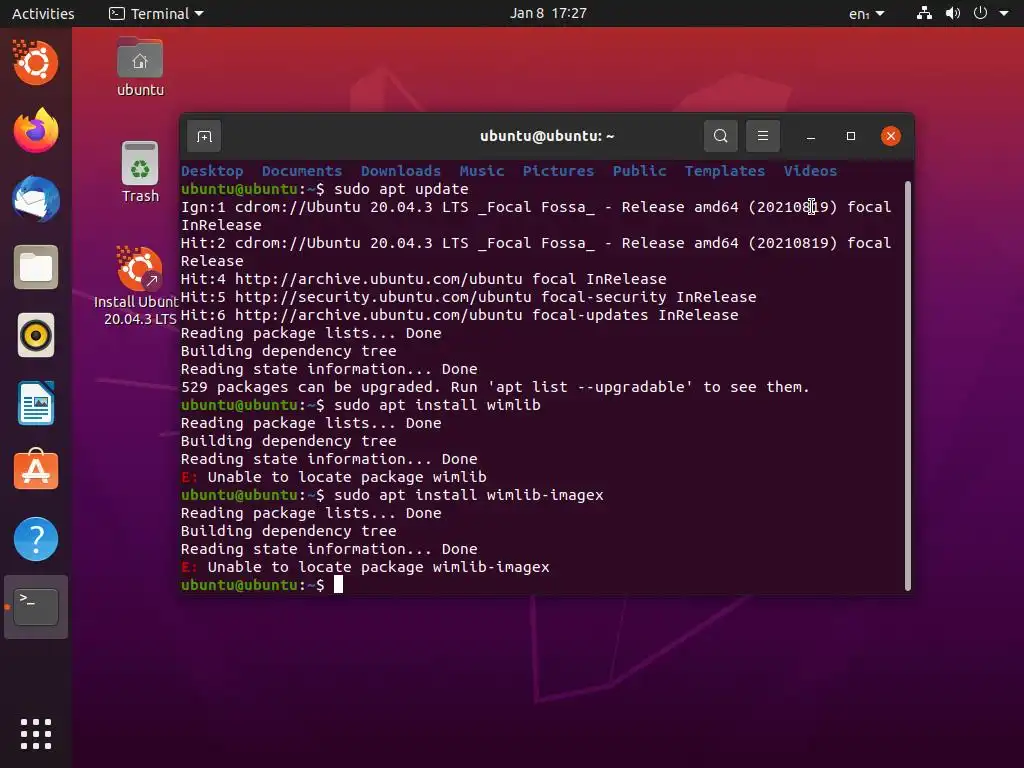Viewport: 1024px width, 768px height.
Task: Open Ubuntu Software store
Action: coord(35,471)
